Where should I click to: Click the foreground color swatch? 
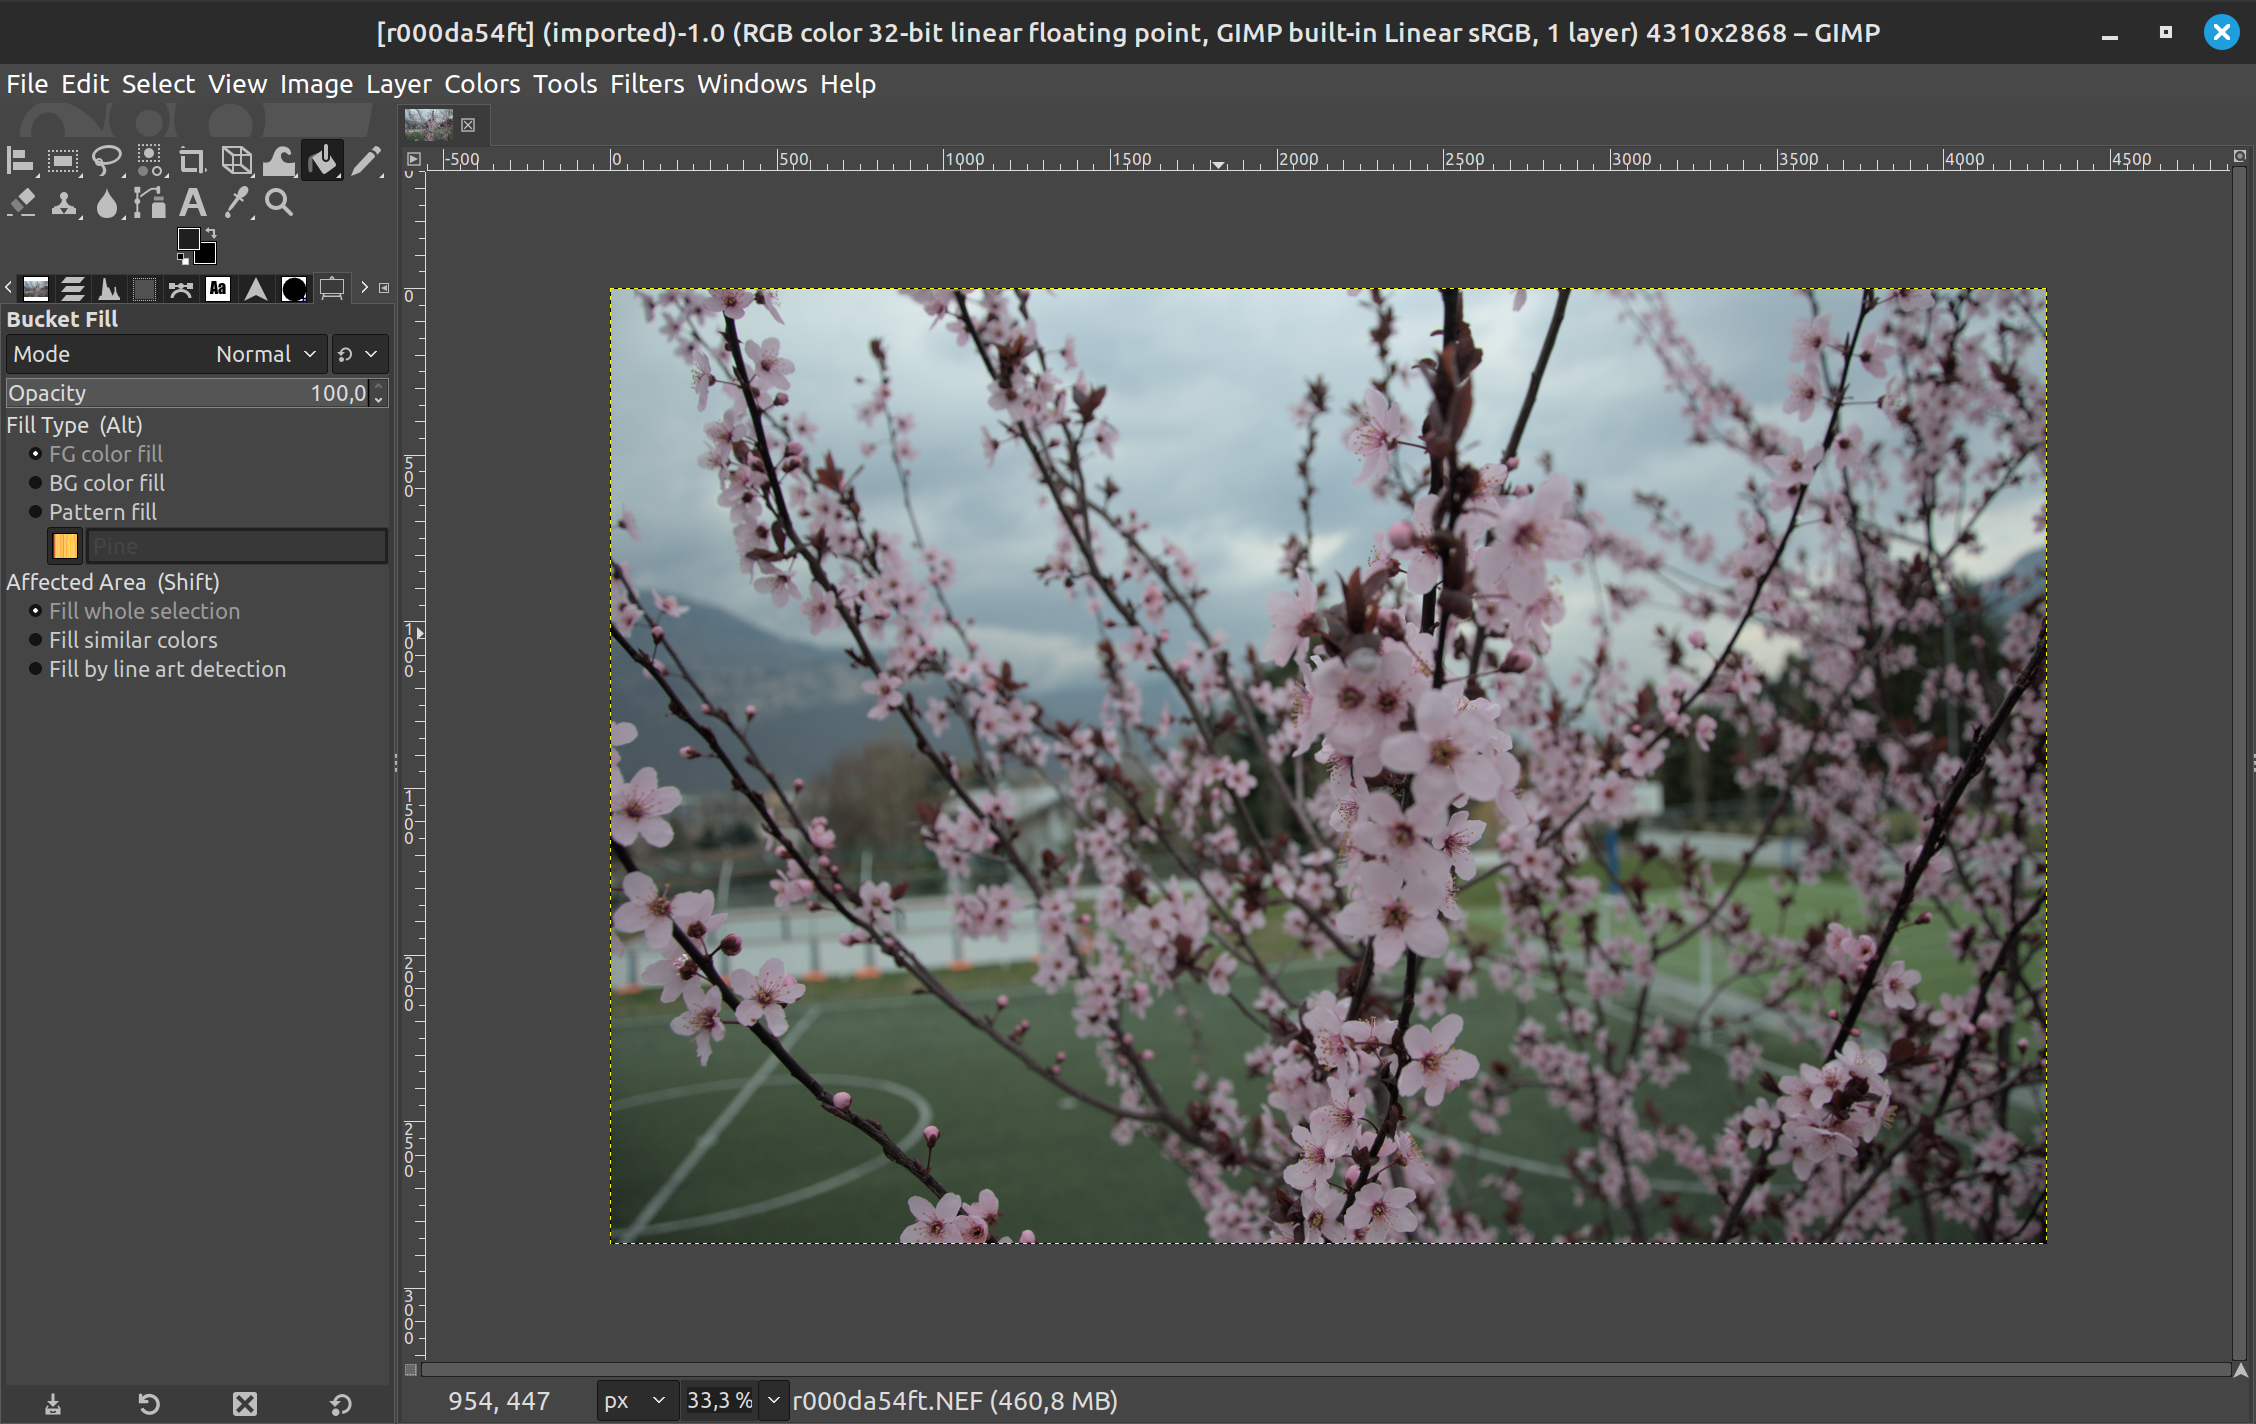click(x=188, y=239)
